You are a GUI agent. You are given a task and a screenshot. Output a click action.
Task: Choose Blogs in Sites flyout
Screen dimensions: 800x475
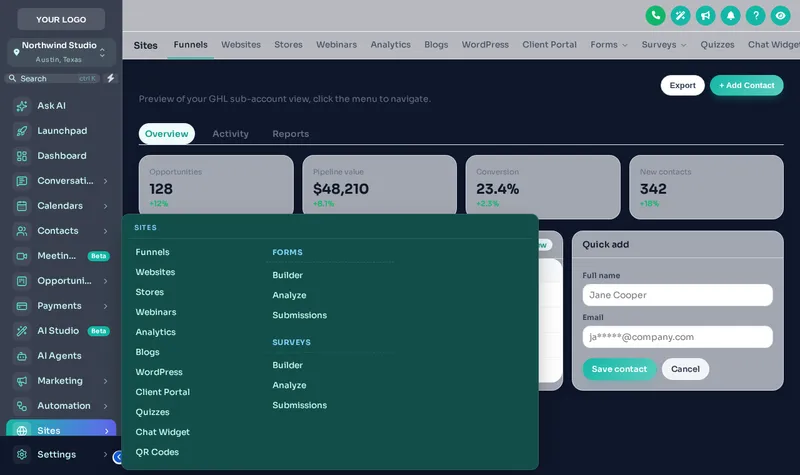coord(147,352)
